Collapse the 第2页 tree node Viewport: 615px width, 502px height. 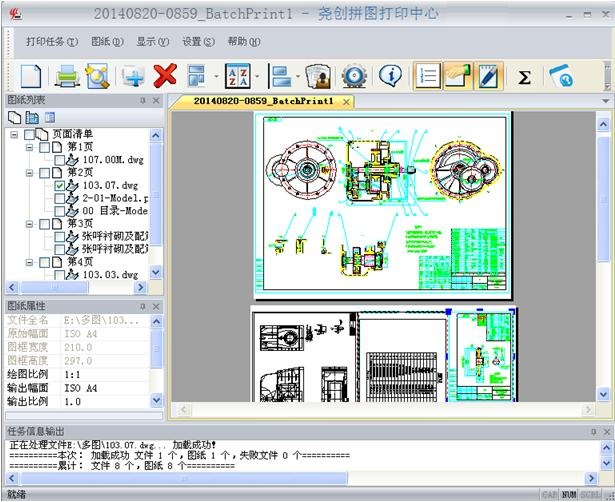tap(29, 173)
